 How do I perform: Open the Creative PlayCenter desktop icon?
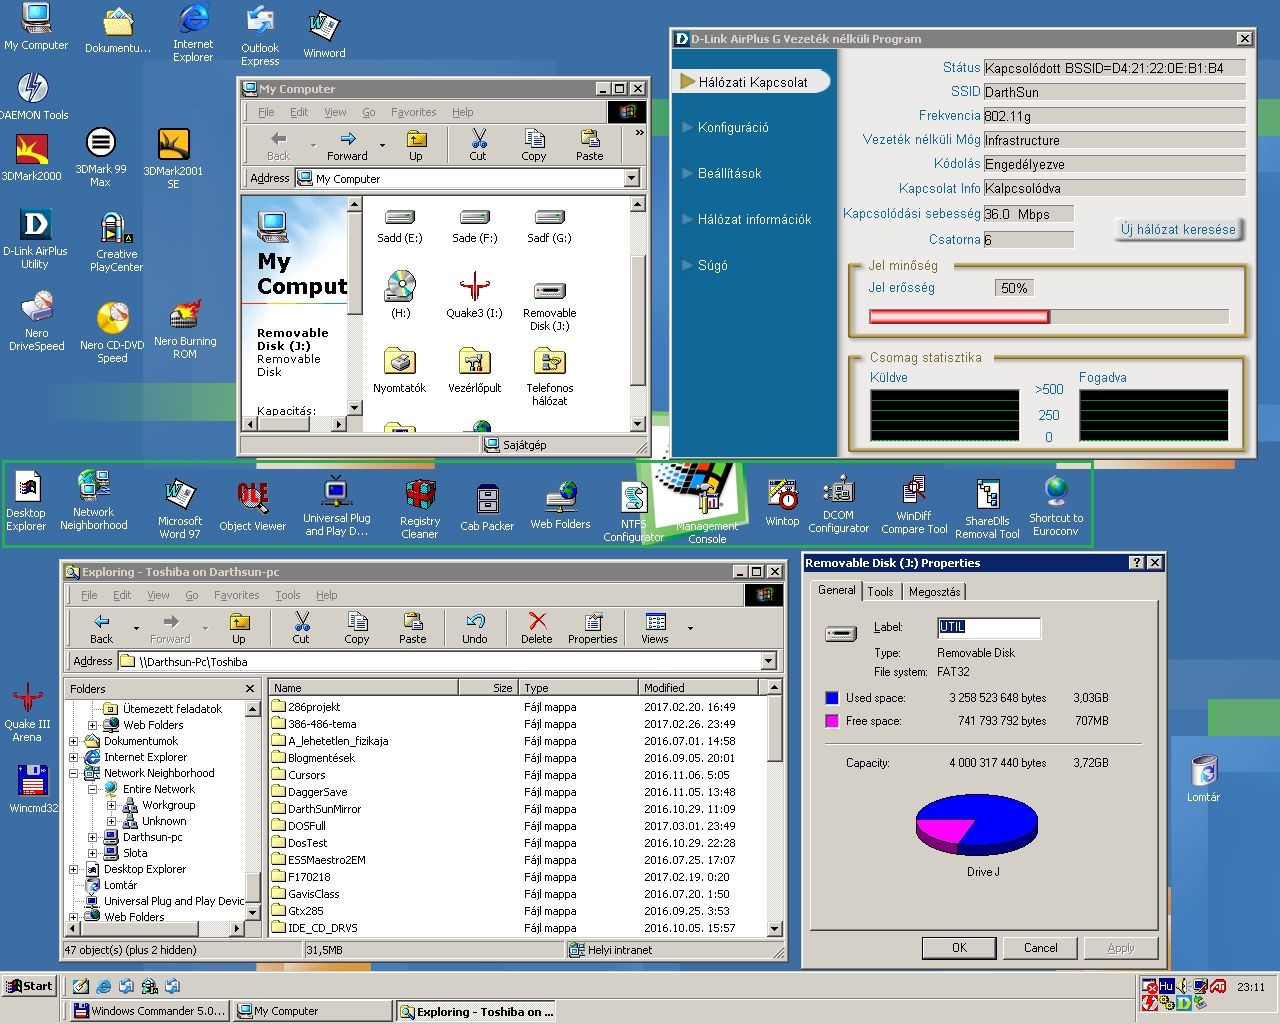116,241
